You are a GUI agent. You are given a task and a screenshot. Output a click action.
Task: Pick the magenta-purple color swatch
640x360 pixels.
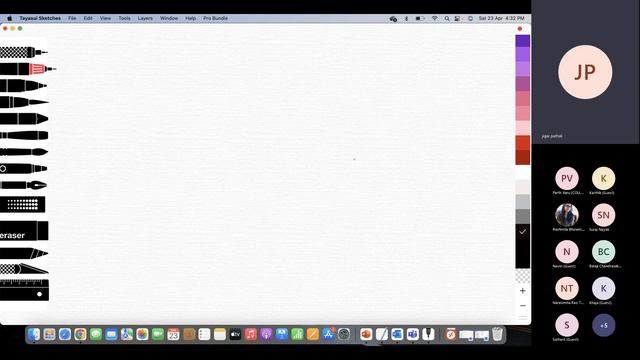[522, 84]
